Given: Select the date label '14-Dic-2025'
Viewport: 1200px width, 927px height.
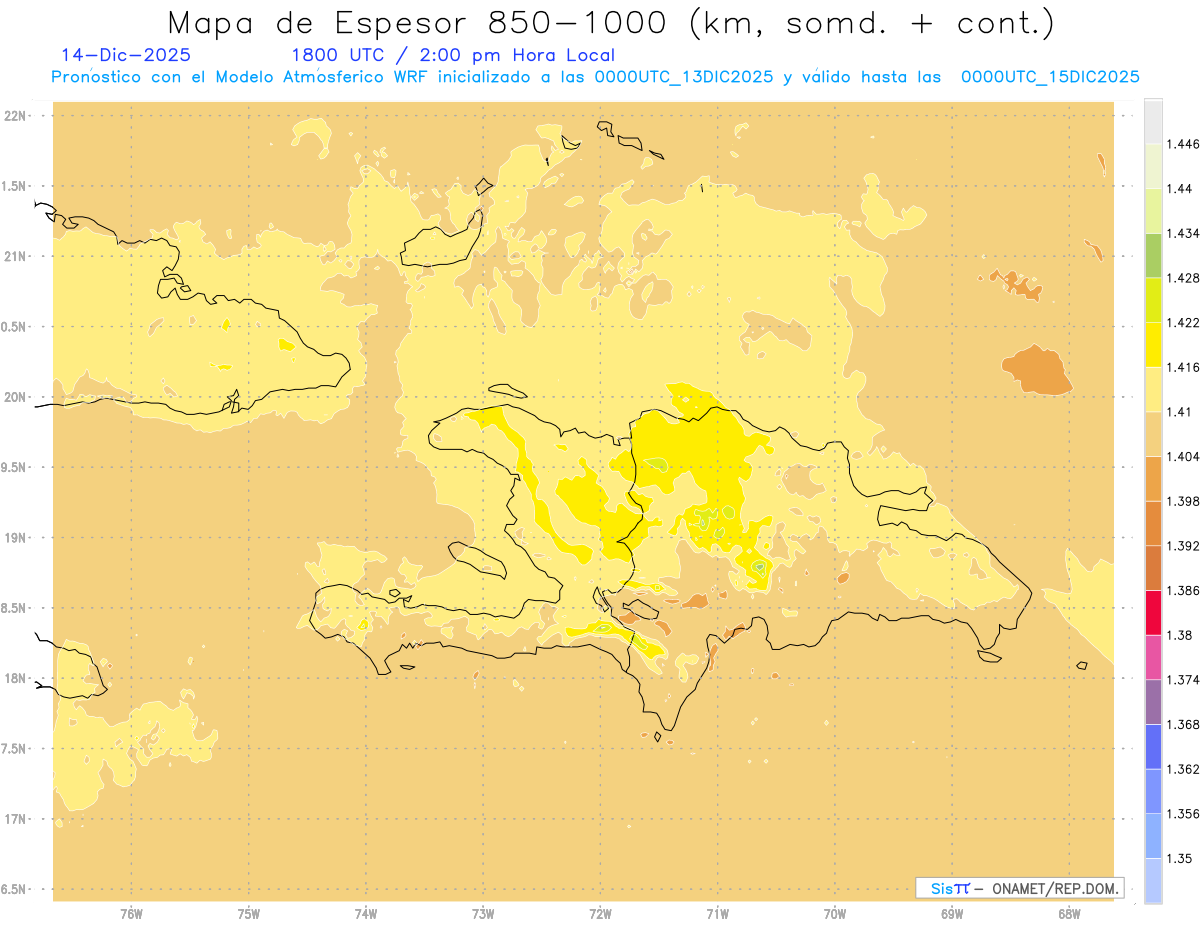Looking at the screenshot, I should point(126,56).
